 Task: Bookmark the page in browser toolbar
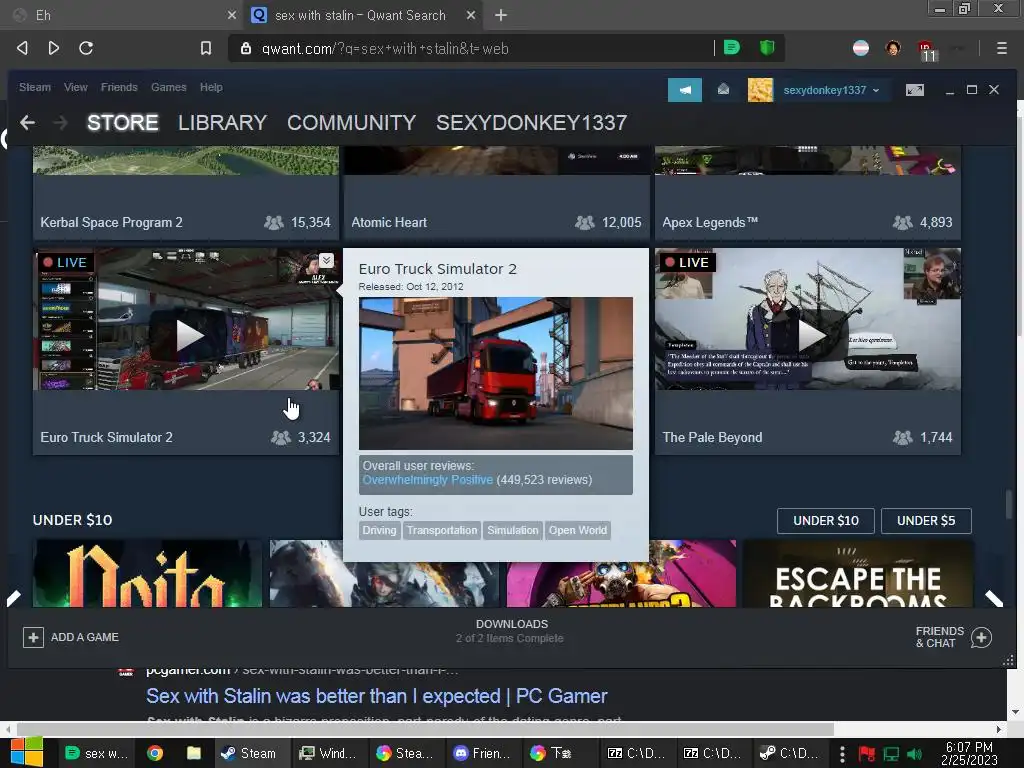click(x=206, y=48)
